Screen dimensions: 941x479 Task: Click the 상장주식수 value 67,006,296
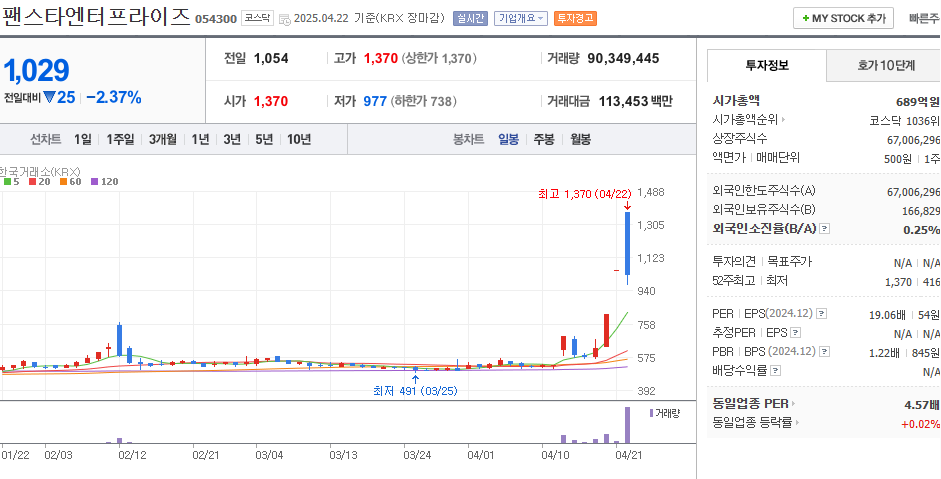913,140
